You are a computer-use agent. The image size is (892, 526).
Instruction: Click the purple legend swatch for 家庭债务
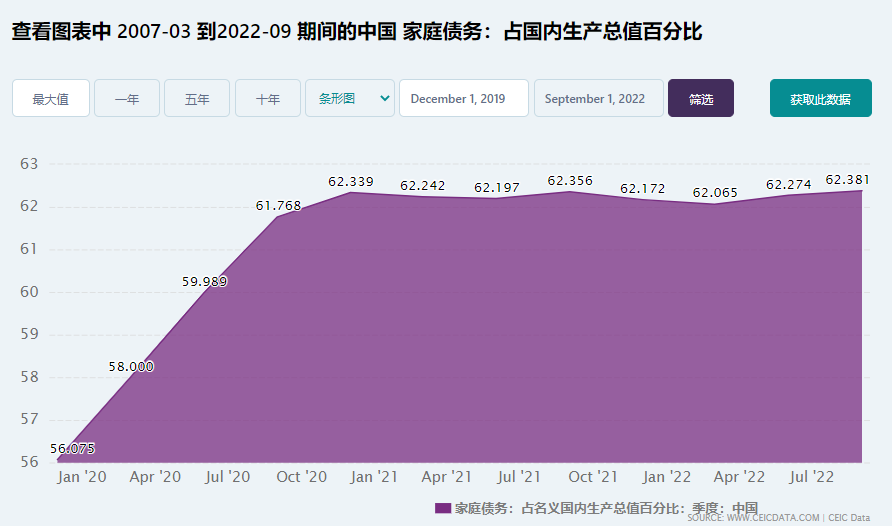443,508
